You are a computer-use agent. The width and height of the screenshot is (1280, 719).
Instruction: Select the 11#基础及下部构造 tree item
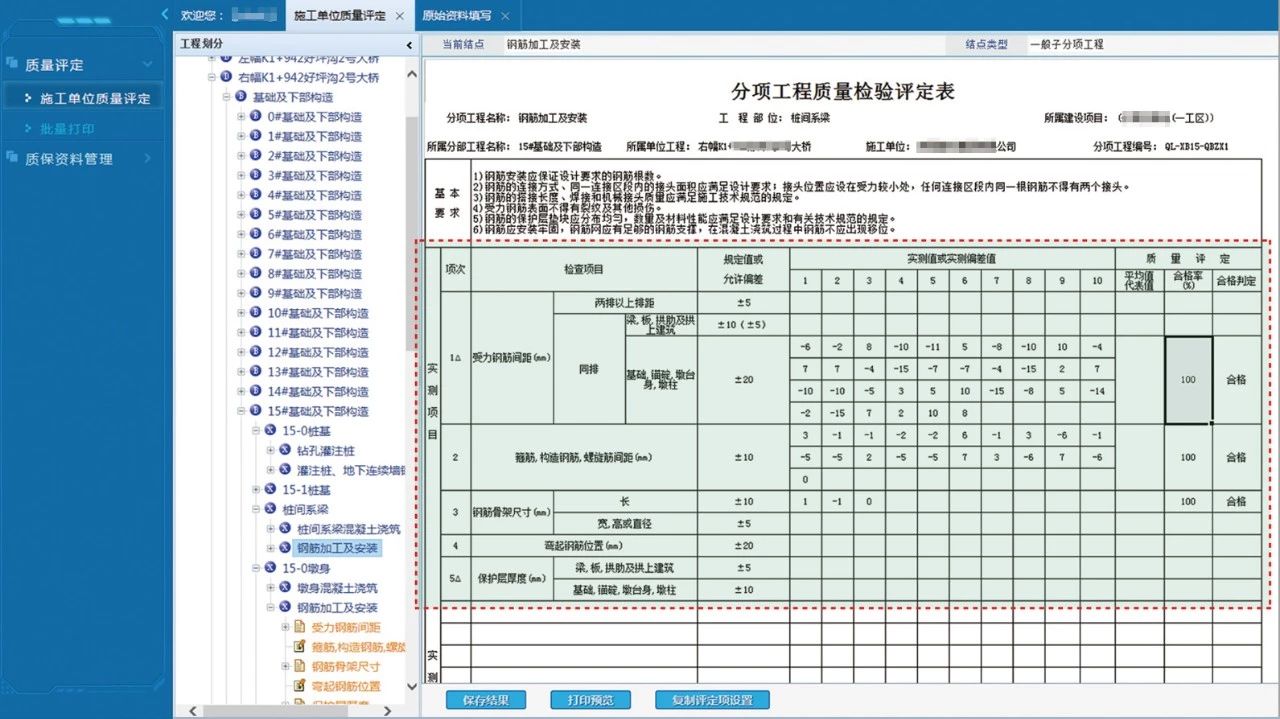point(318,332)
